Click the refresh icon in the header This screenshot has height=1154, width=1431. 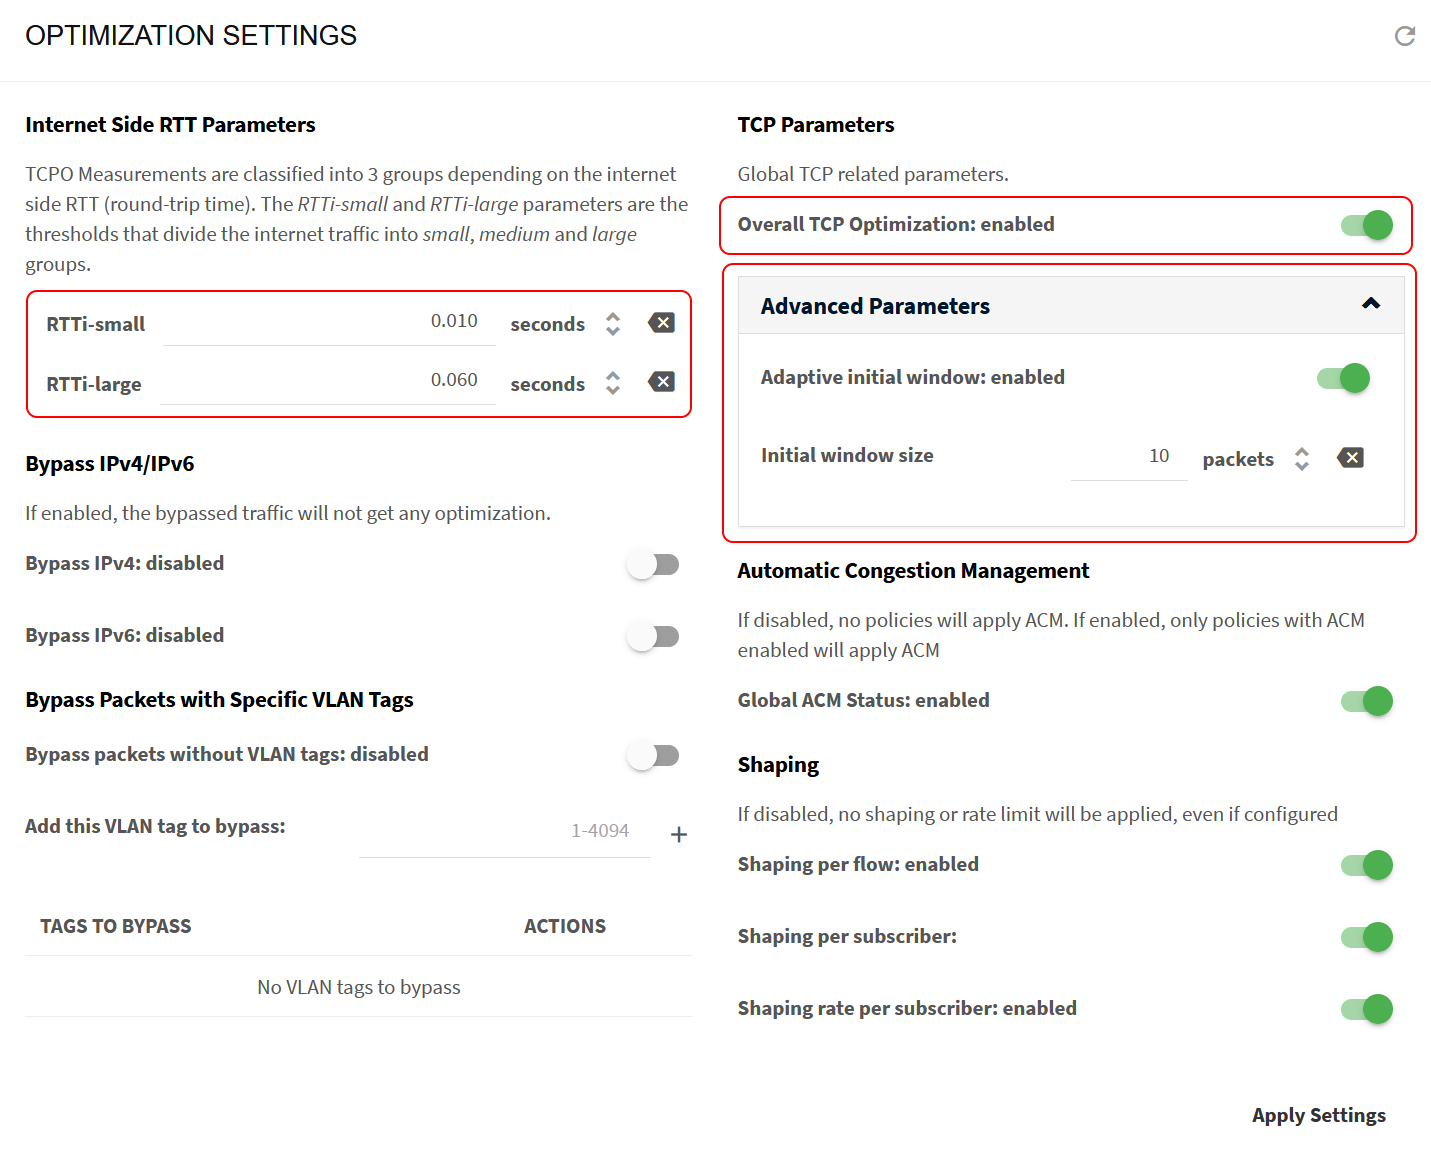[1405, 37]
